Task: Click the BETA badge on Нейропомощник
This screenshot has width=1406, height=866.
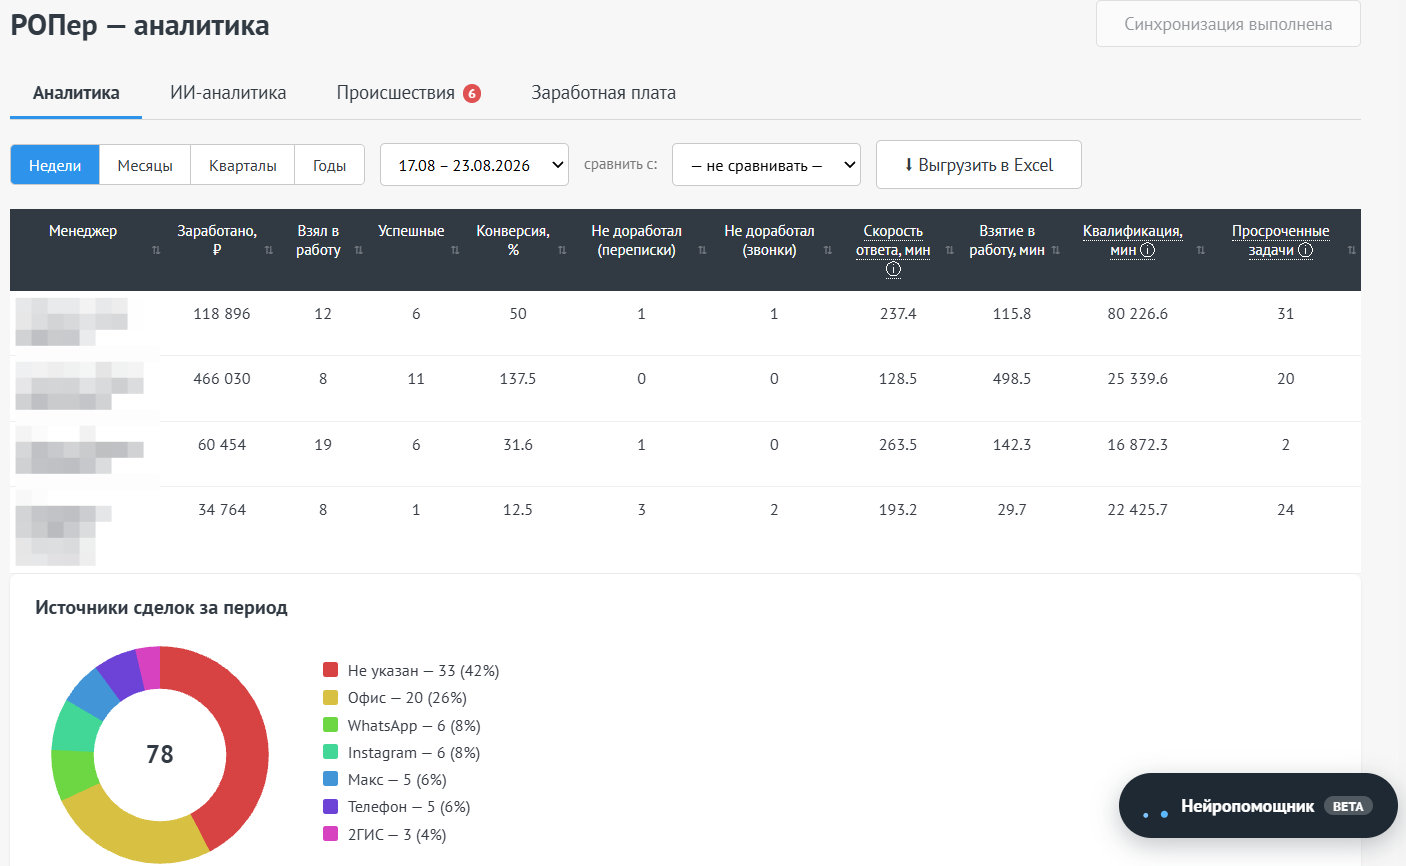Action: pos(1348,806)
